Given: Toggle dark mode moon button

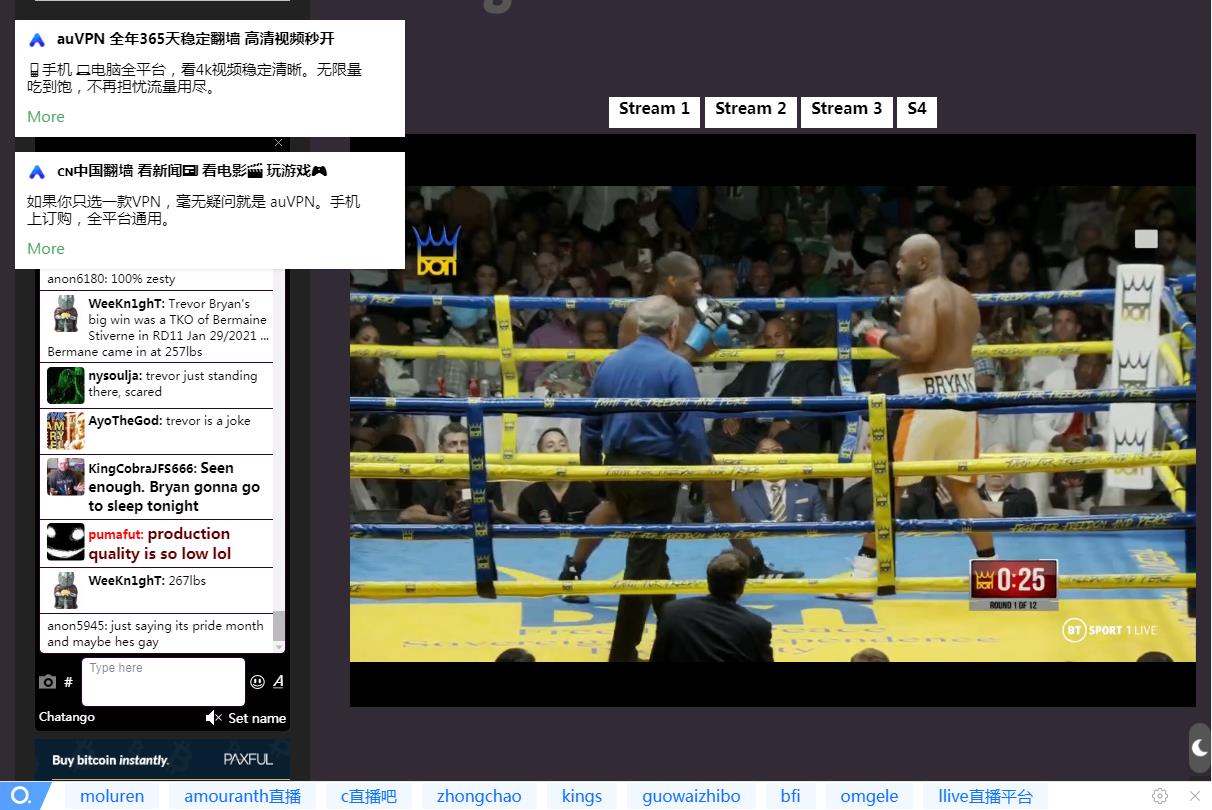Looking at the screenshot, I should [x=1200, y=747].
